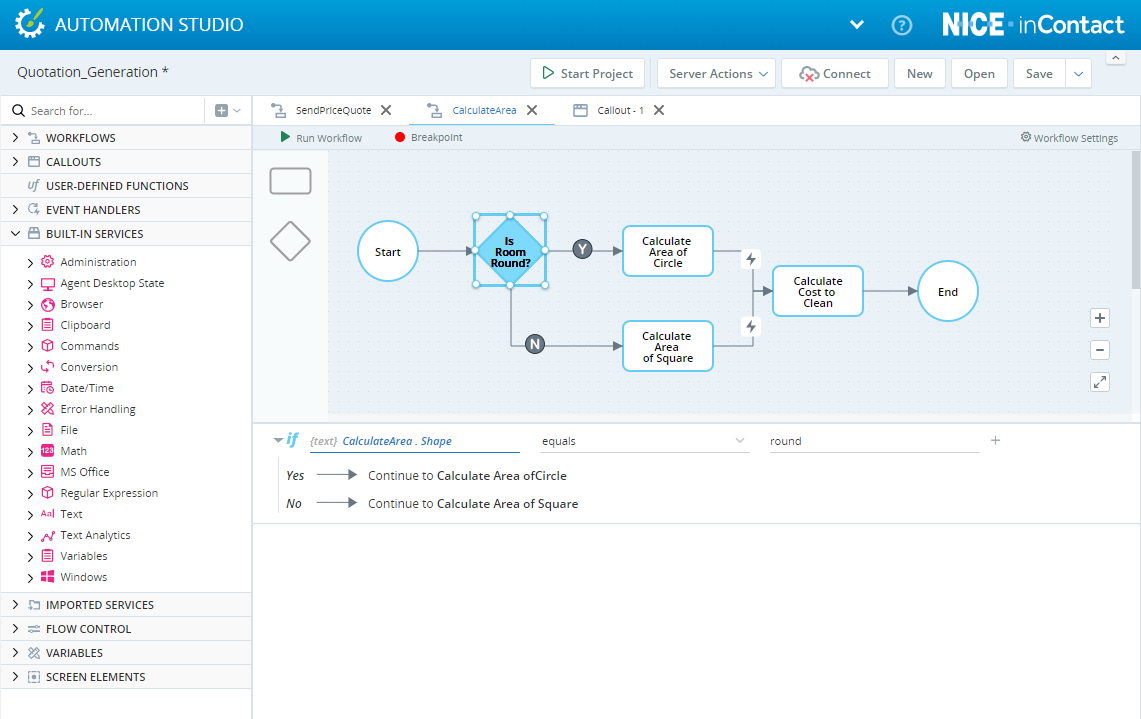Click Run Workflow

tap(321, 138)
